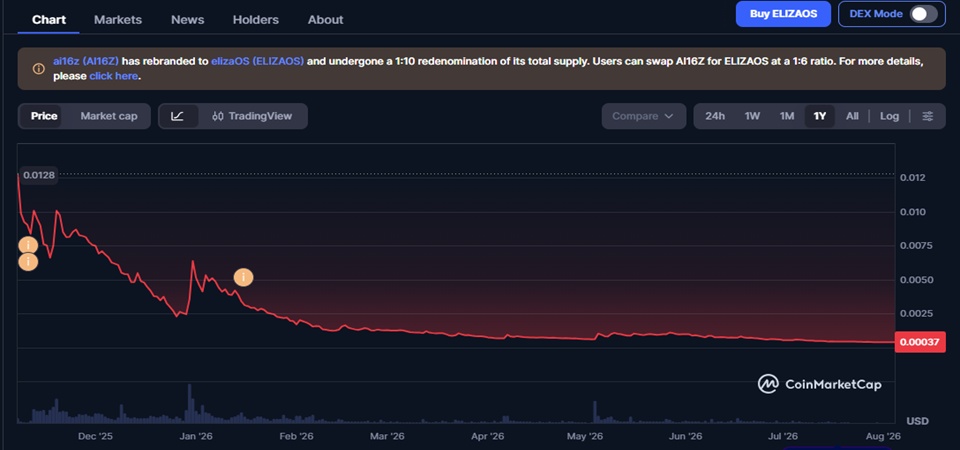This screenshot has height=450, width=960.
Task: Click the 0.0075 price axis label
Action: [915, 246]
